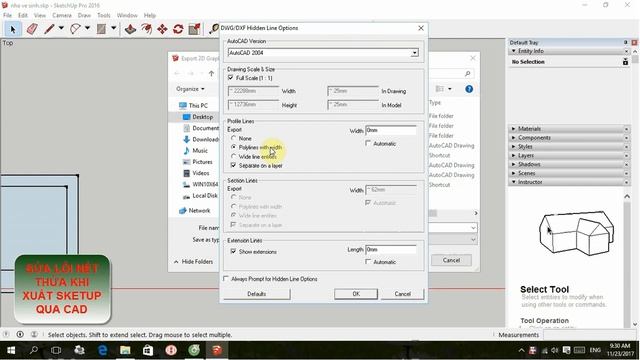Expand the Materials panel
This screenshot has height=360, width=640.
click(x=514, y=129)
